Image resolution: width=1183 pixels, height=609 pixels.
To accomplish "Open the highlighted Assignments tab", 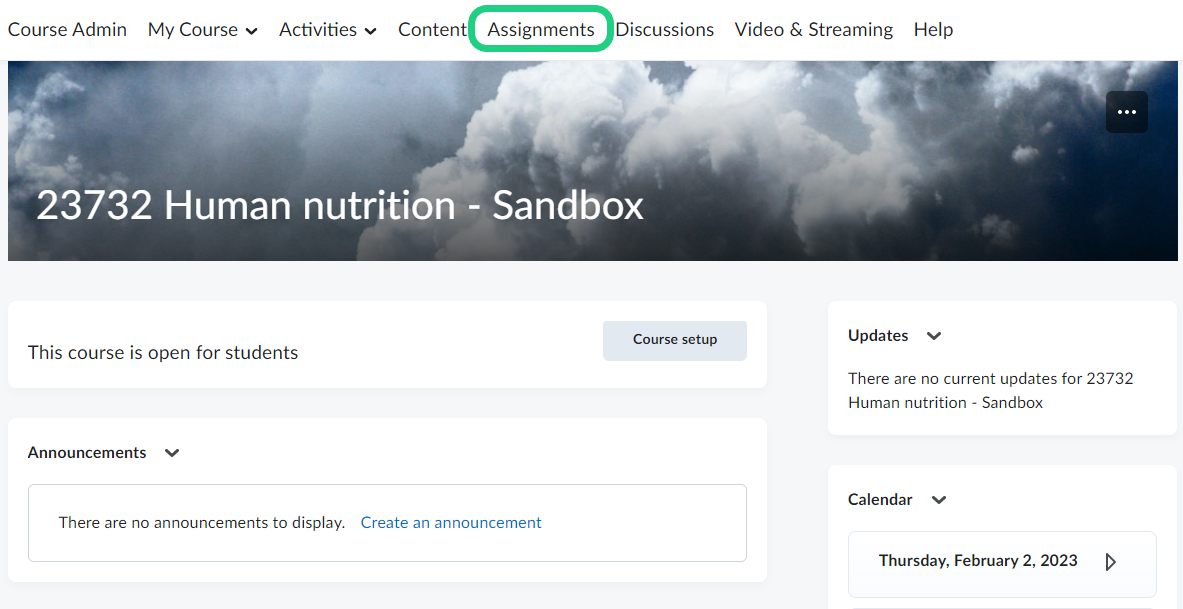I will point(541,30).
